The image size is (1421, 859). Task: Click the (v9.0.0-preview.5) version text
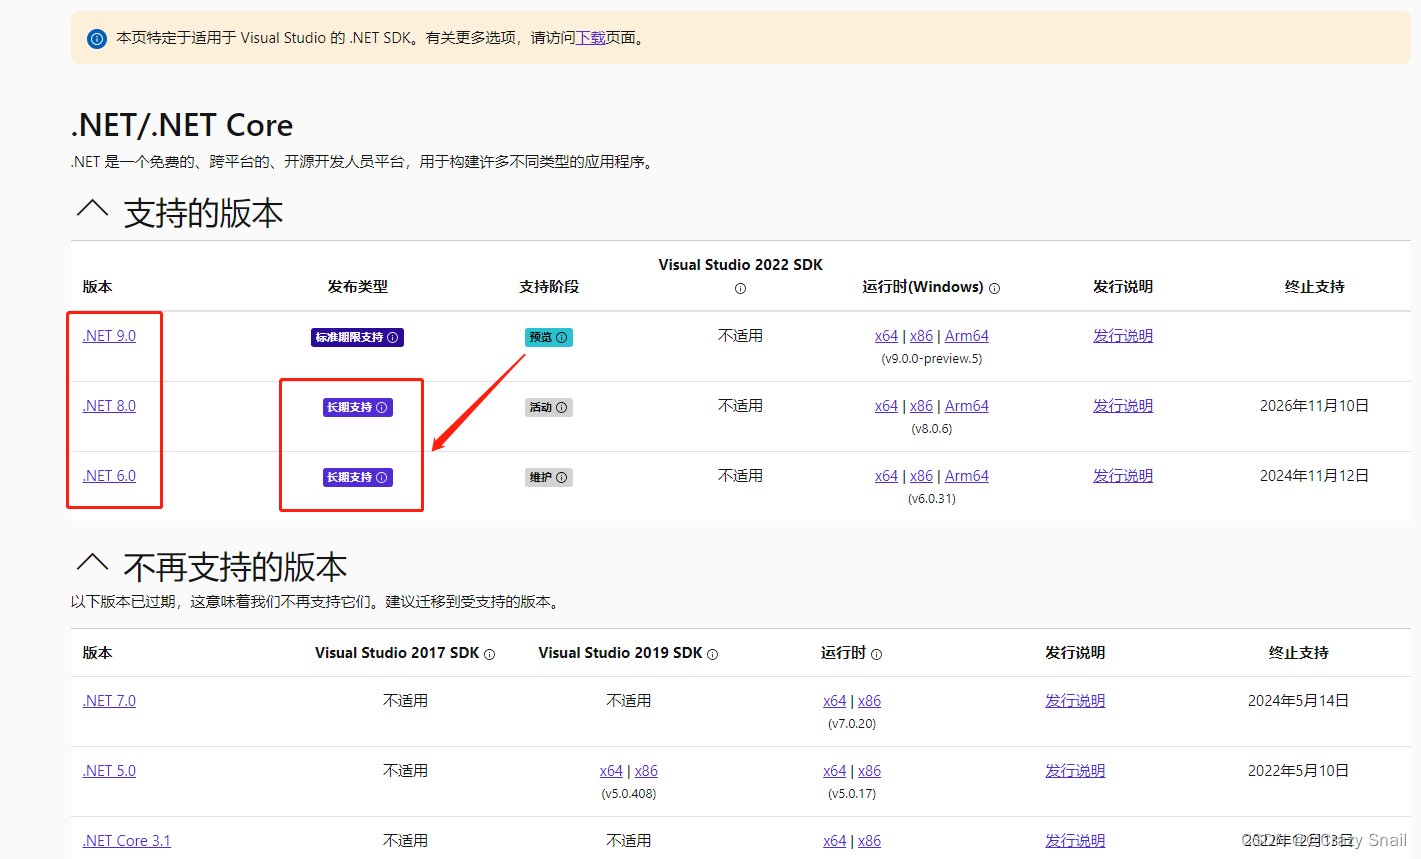coord(932,359)
